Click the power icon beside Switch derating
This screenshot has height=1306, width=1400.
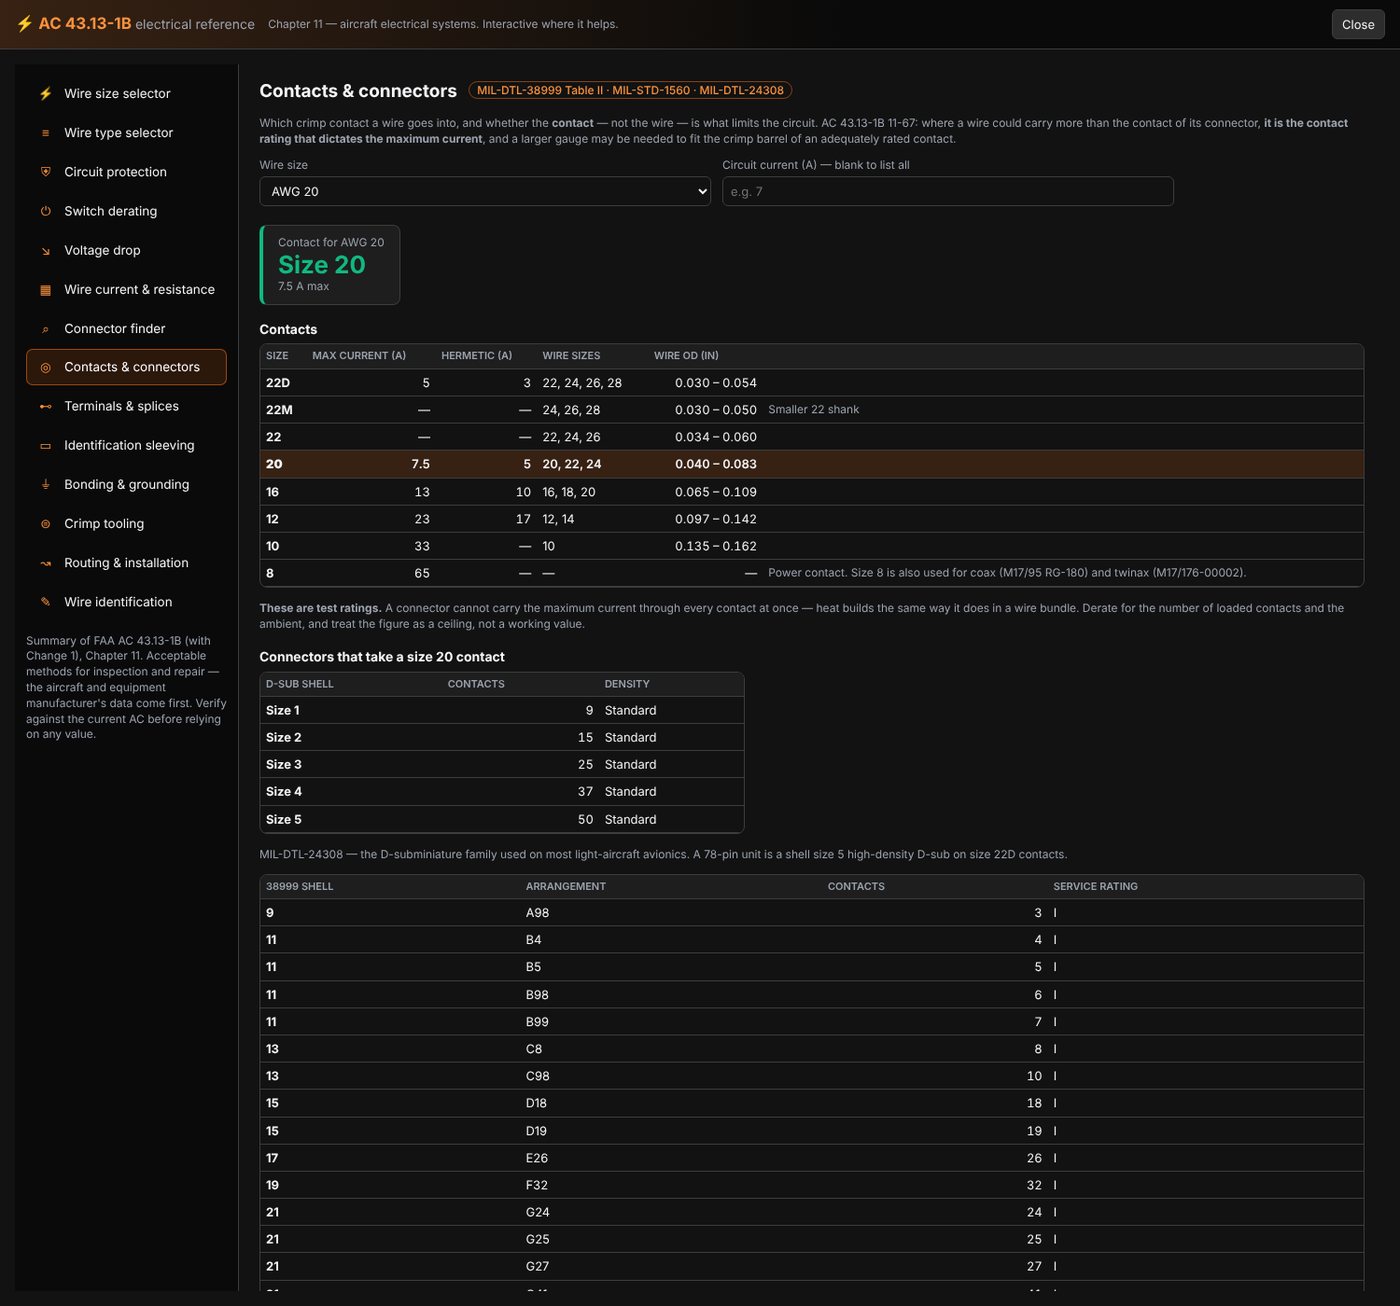coord(45,211)
